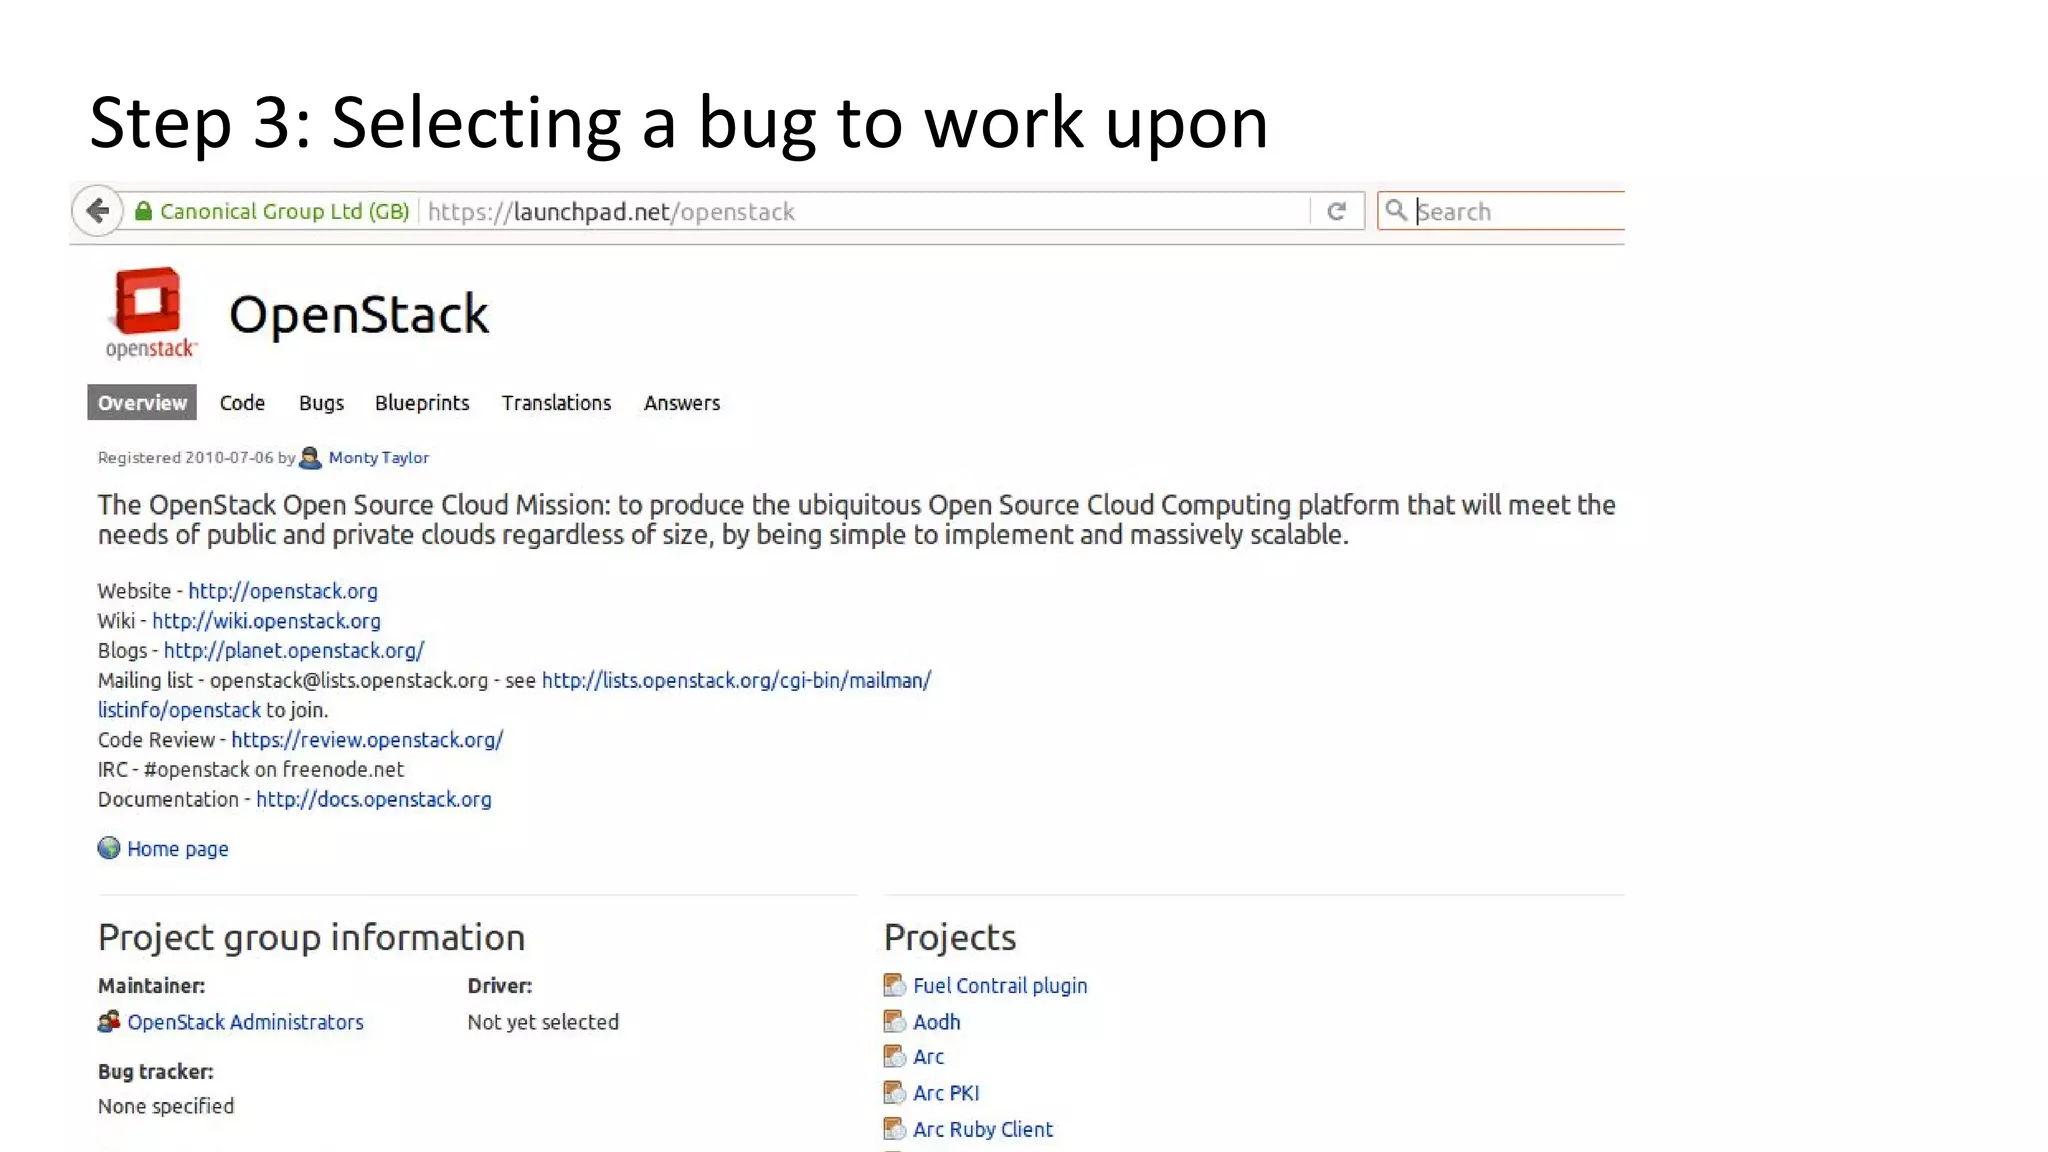Open the Arc PKI project link
The height and width of the screenshot is (1152, 2048).
pos(946,1093)
